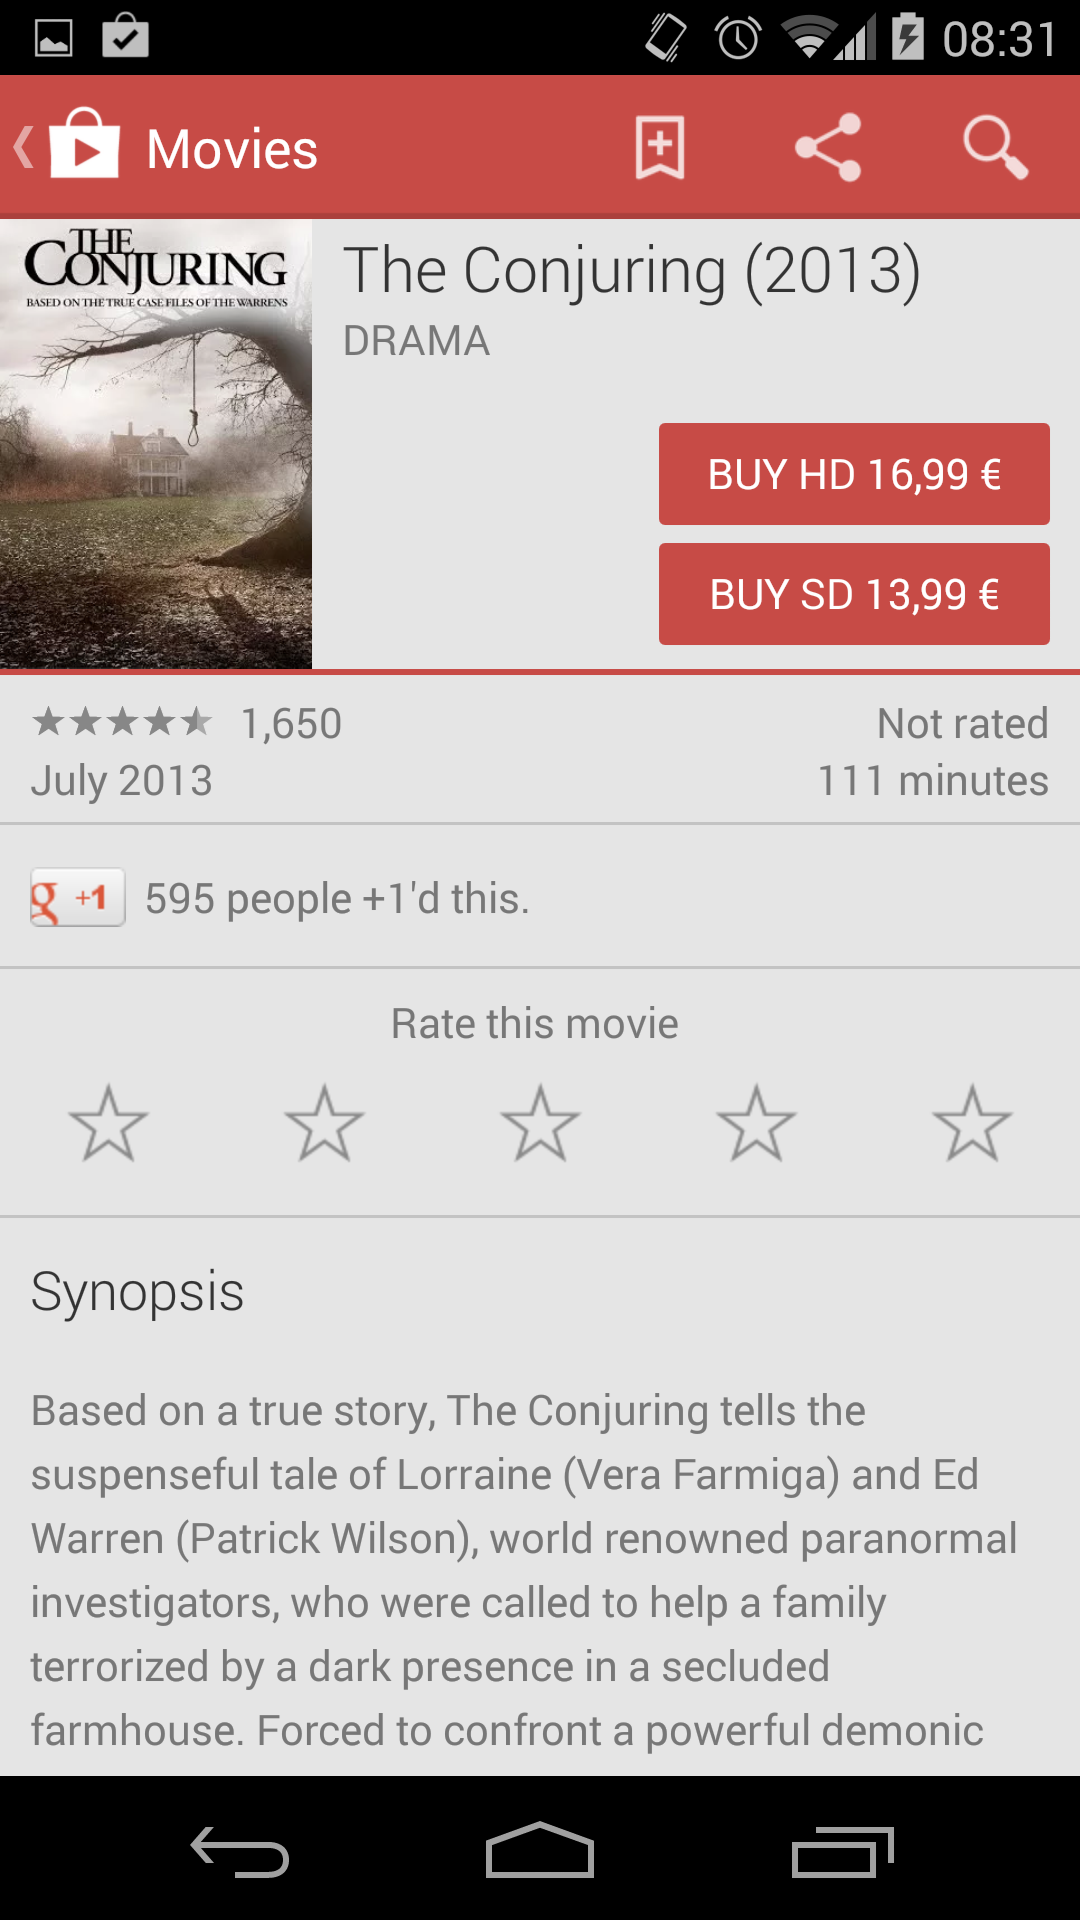This screenshot has height=1920, width=1080.
Task: Open the share icon in header
Action: point(828,148)
